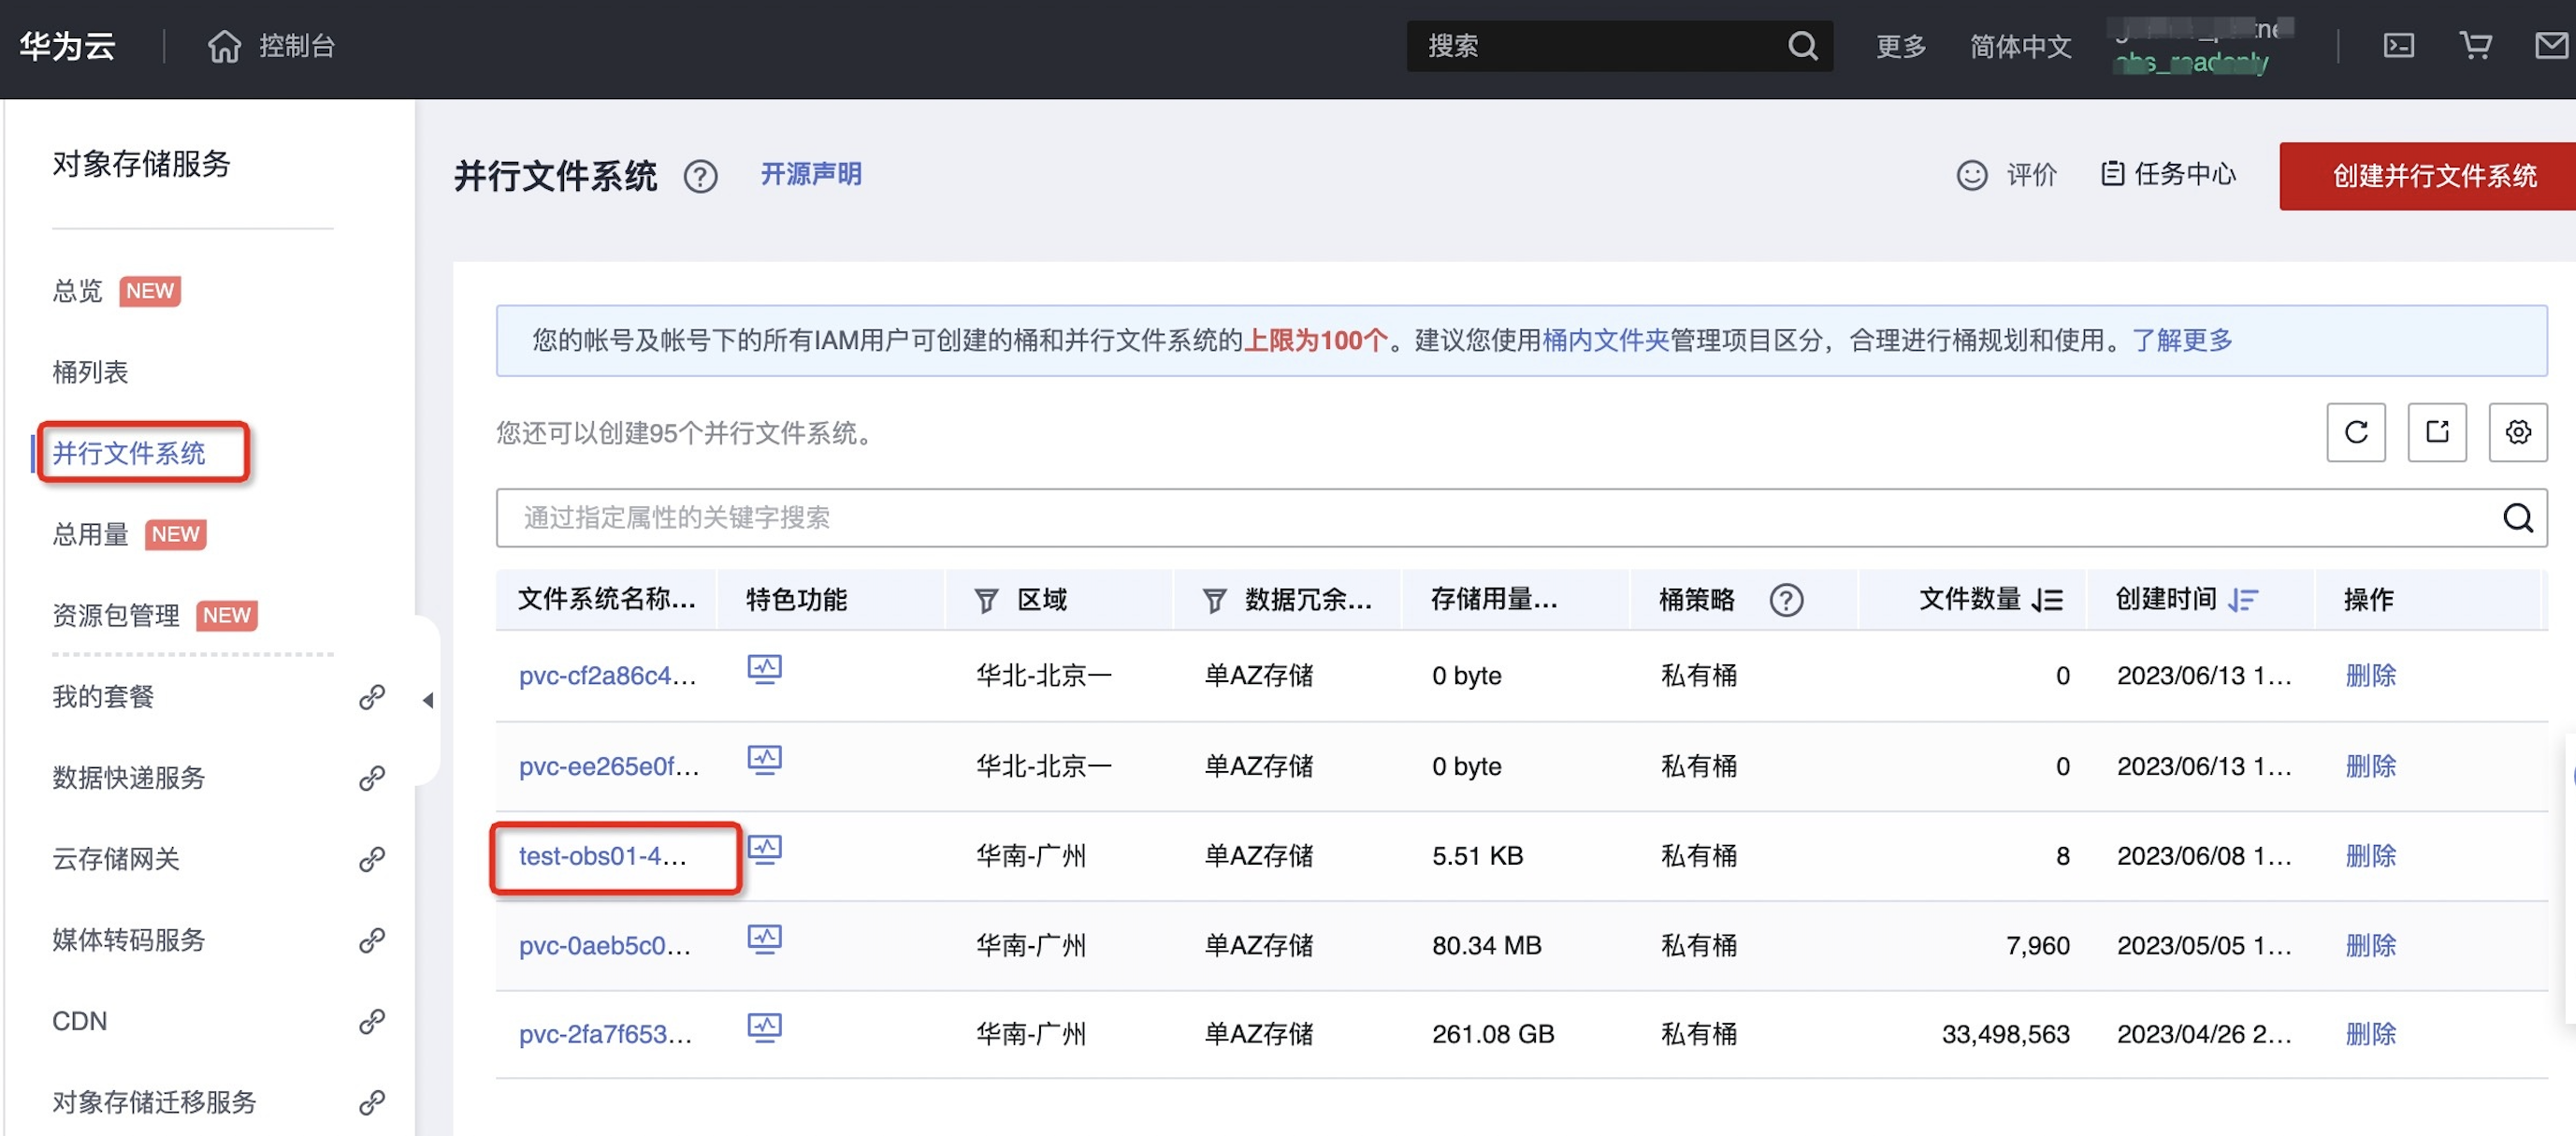The width and height of the screenshot is (2576, 1136).
Task: Sort by 文件数量 column
Action: 2048,600
